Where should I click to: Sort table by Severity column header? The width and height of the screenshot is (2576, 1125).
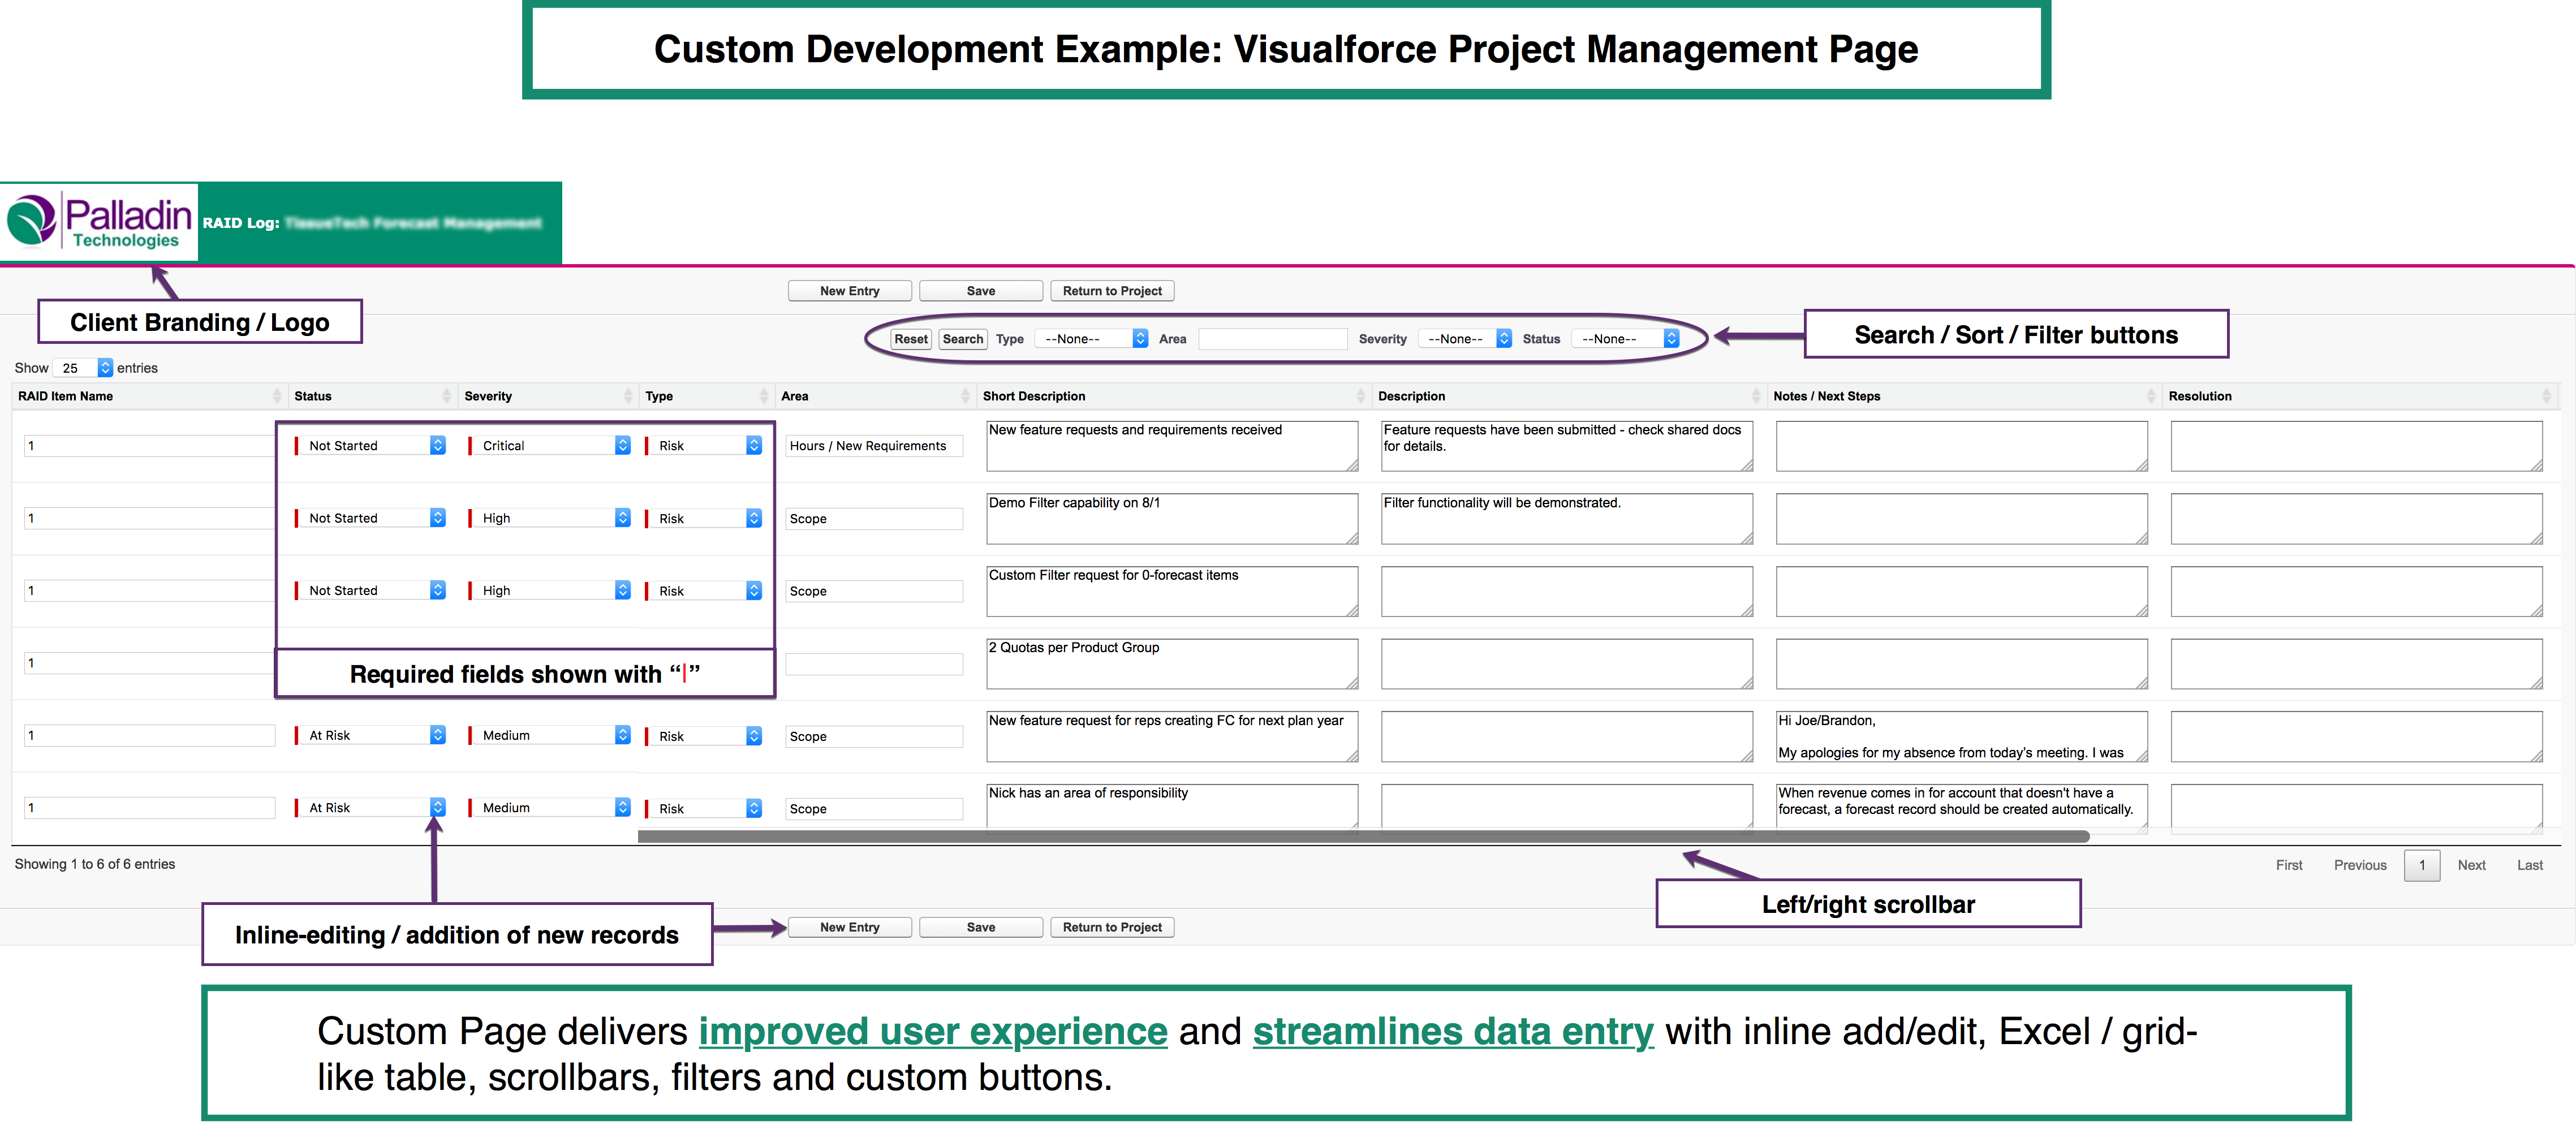pyautogui.click(x=488, y=396)
